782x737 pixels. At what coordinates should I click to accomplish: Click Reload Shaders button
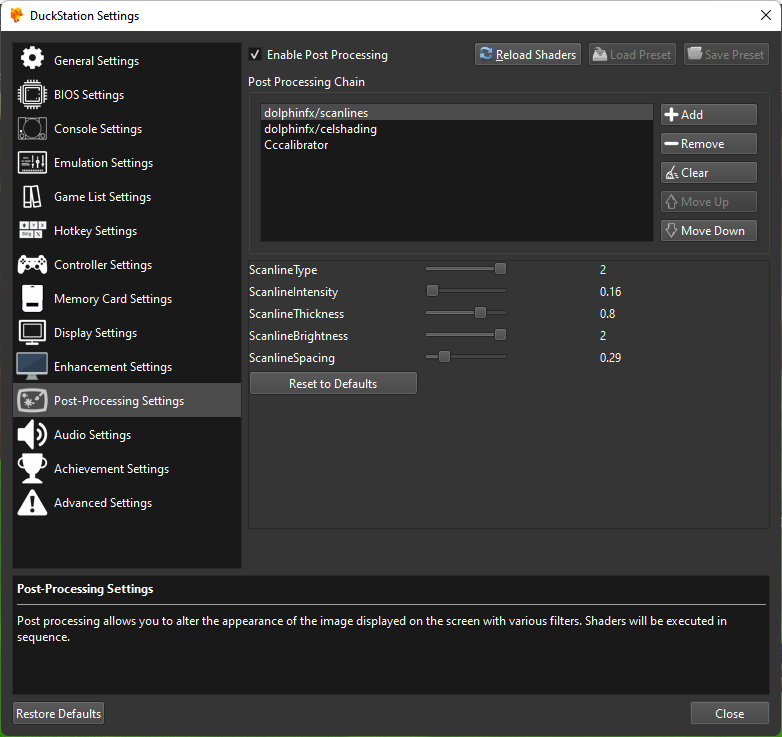pyautogui.click(x=528, y=54)
